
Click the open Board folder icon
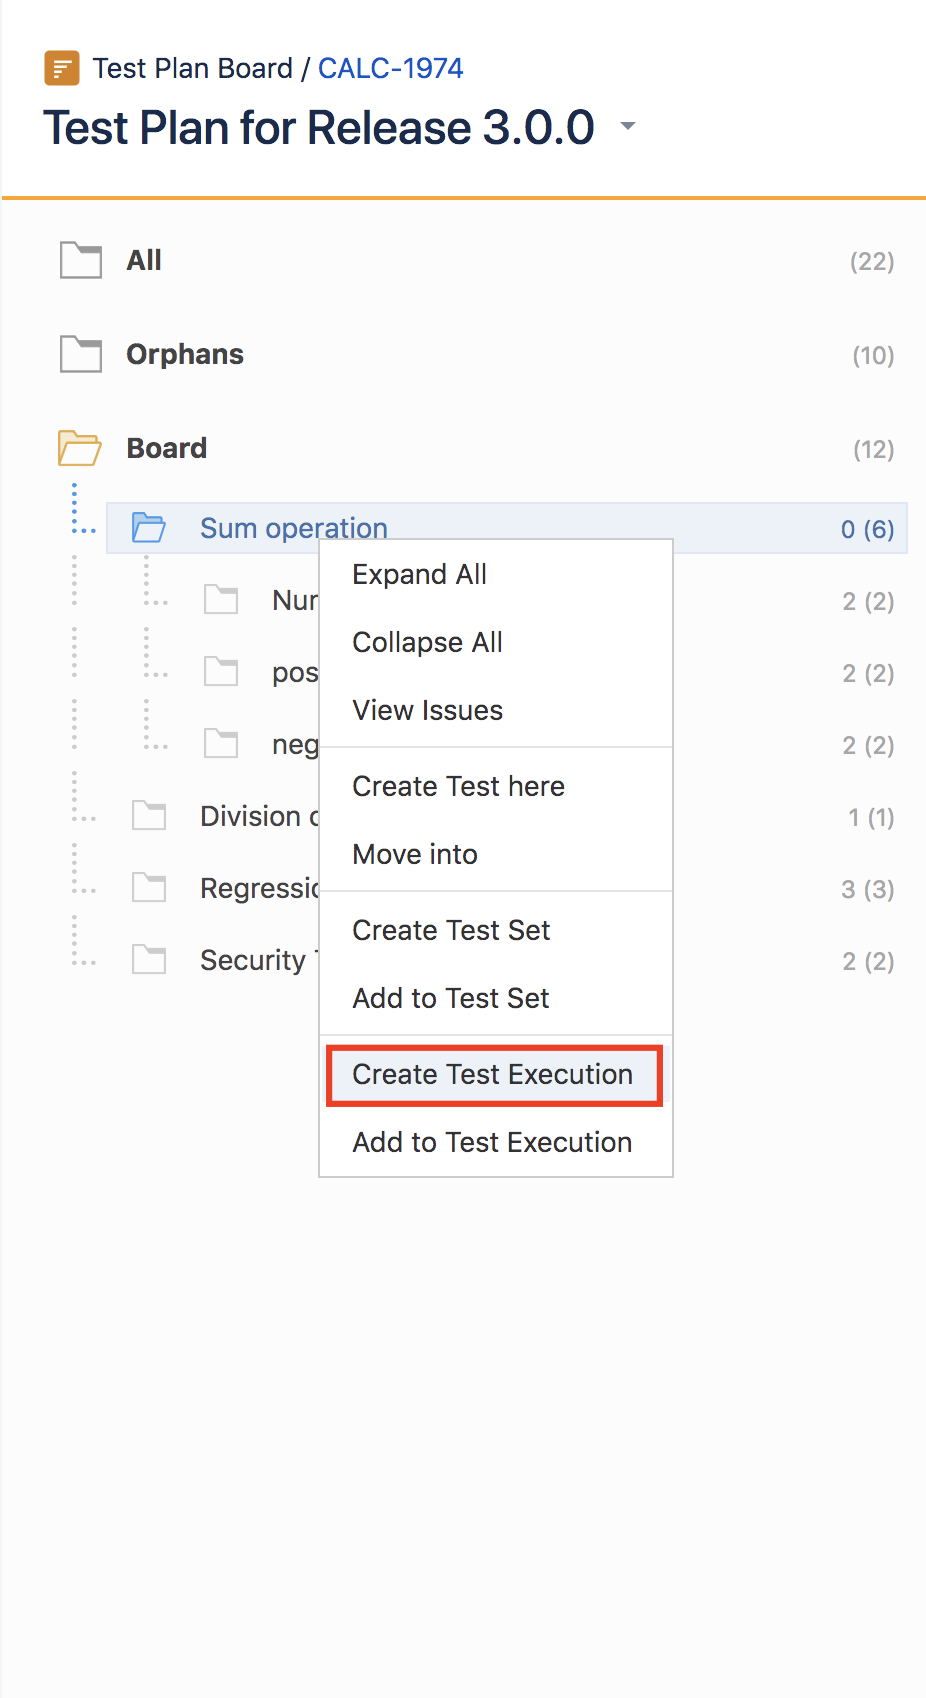pyautogui.click(x=80, y=448)
